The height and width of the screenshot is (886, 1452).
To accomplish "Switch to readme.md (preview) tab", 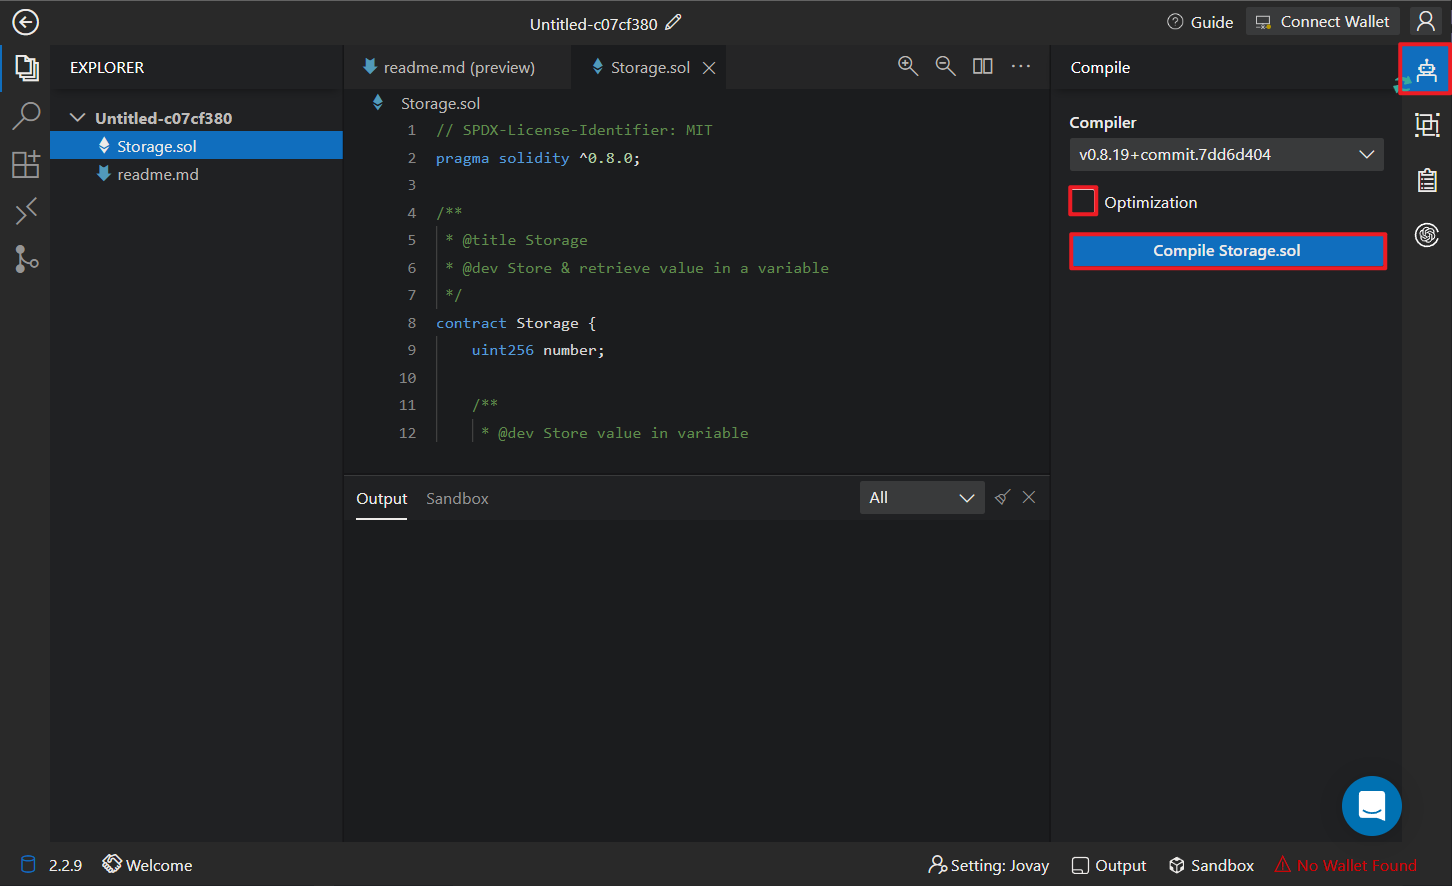I will coord(458,67).
